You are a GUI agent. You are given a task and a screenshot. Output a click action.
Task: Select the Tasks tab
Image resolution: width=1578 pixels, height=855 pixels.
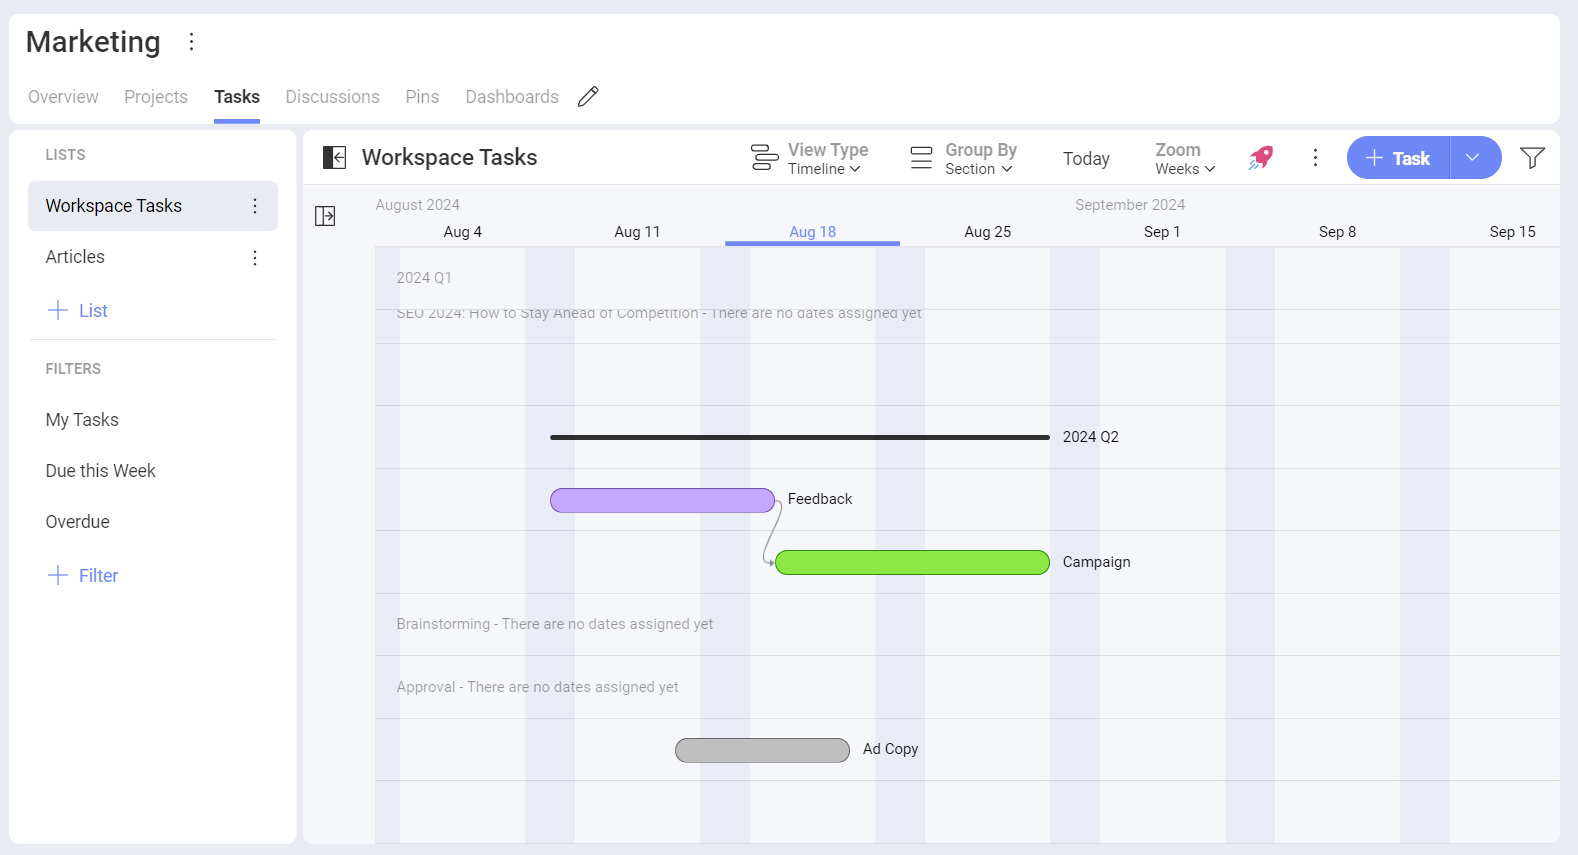(x=237, y=97)
